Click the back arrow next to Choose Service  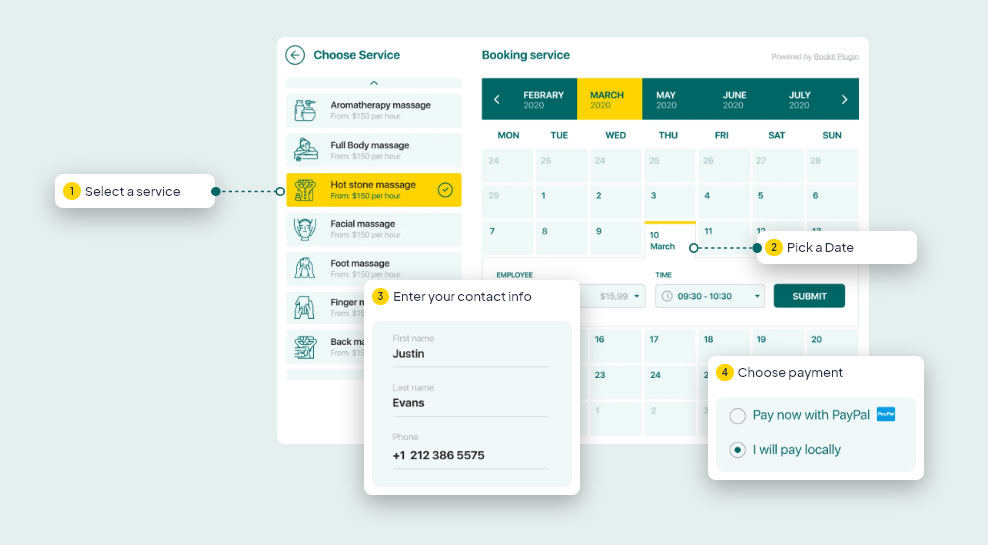295,55
